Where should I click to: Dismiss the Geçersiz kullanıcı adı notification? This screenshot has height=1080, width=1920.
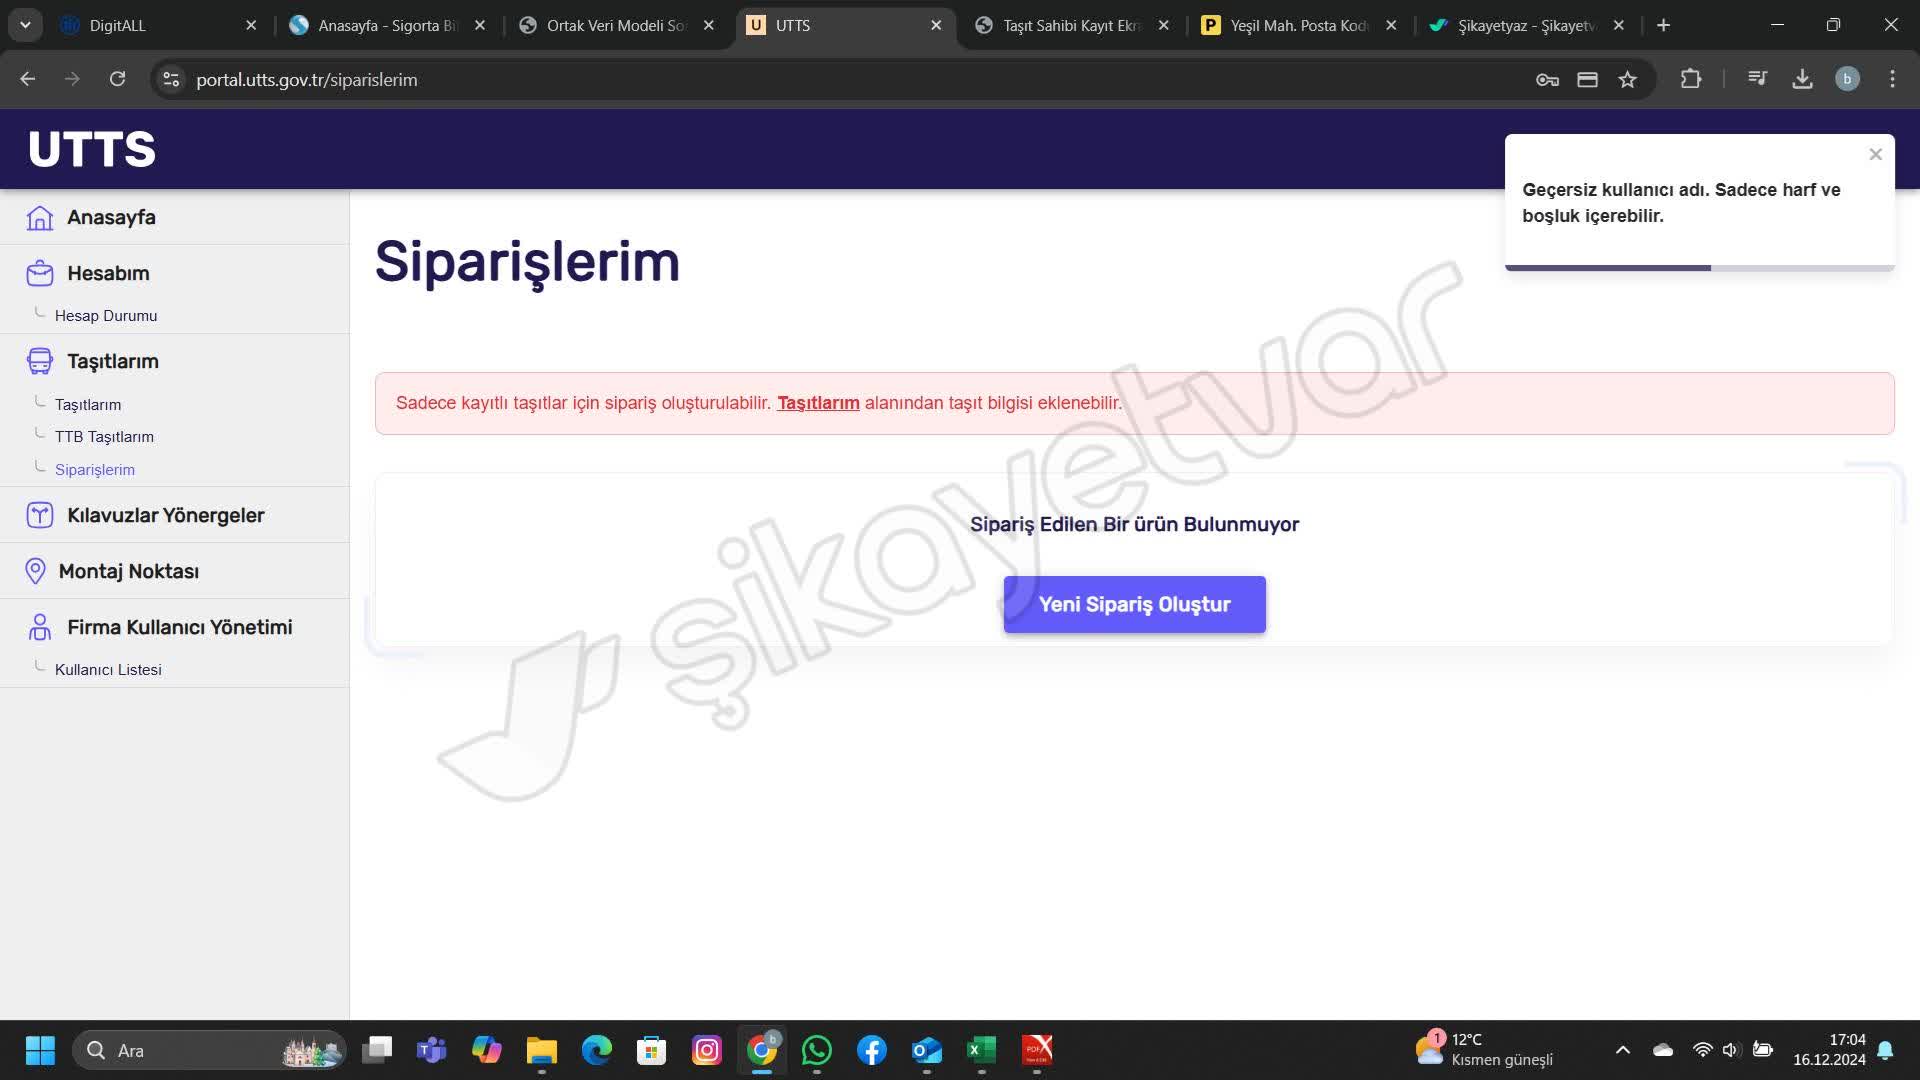pos(1875,154)
